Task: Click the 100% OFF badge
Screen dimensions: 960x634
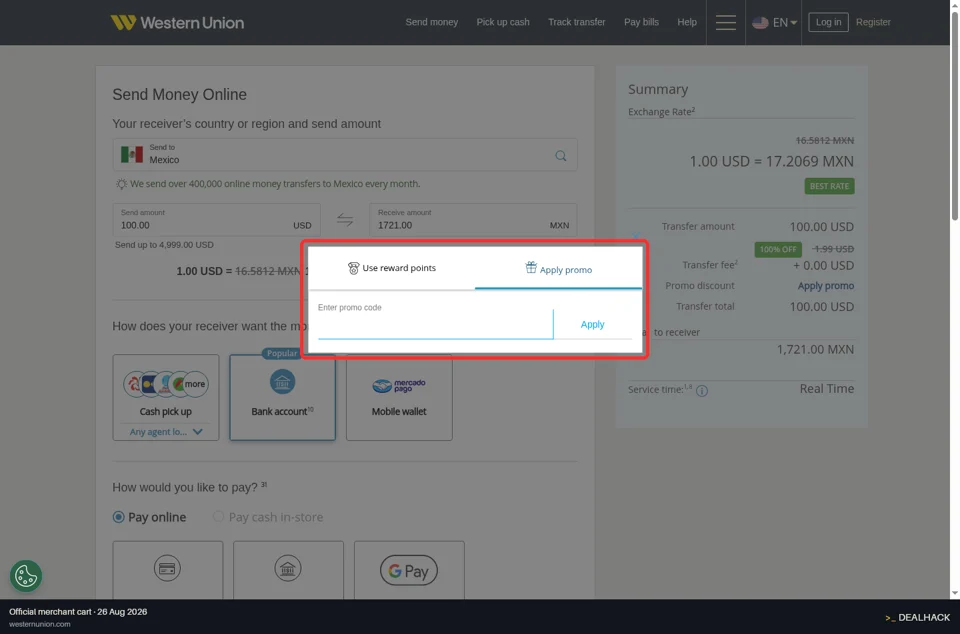Action: pyautogui.click(x=778, y=249)
